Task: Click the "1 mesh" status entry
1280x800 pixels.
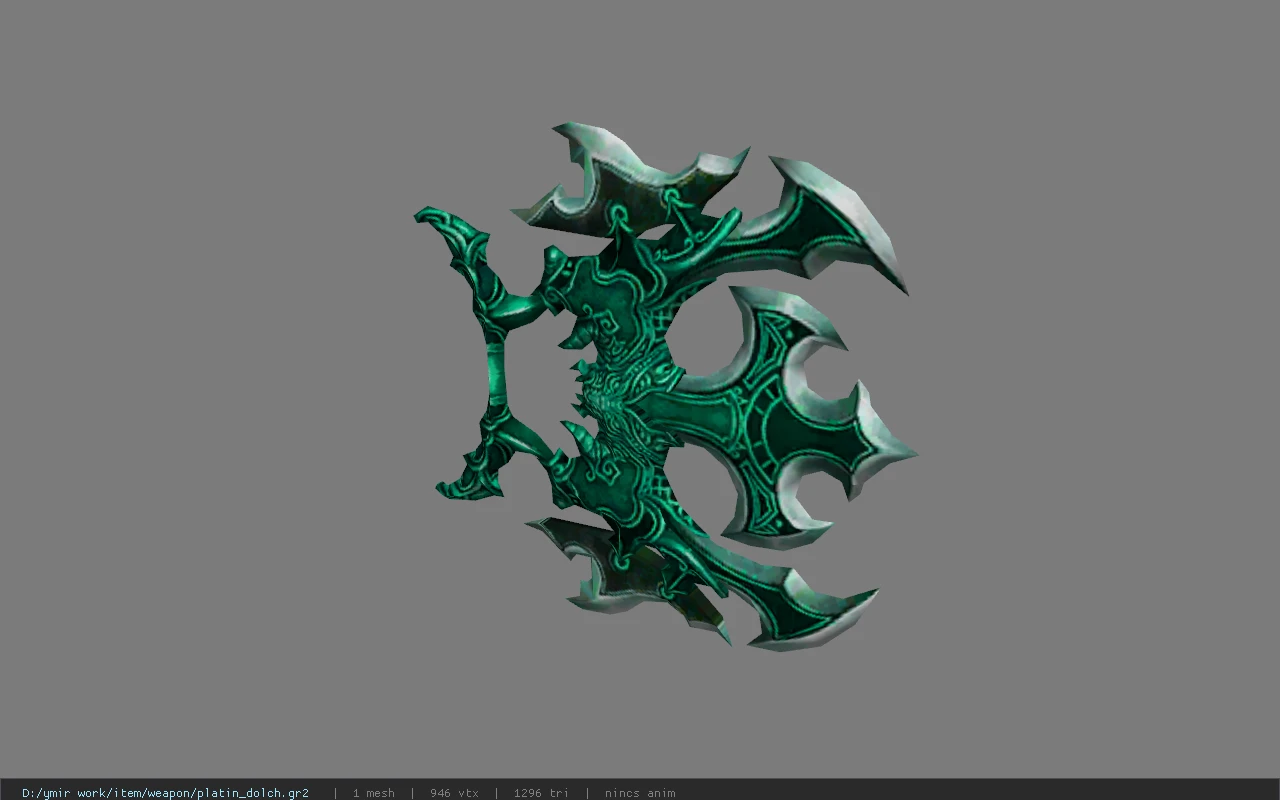Action: tap(373, 793)
